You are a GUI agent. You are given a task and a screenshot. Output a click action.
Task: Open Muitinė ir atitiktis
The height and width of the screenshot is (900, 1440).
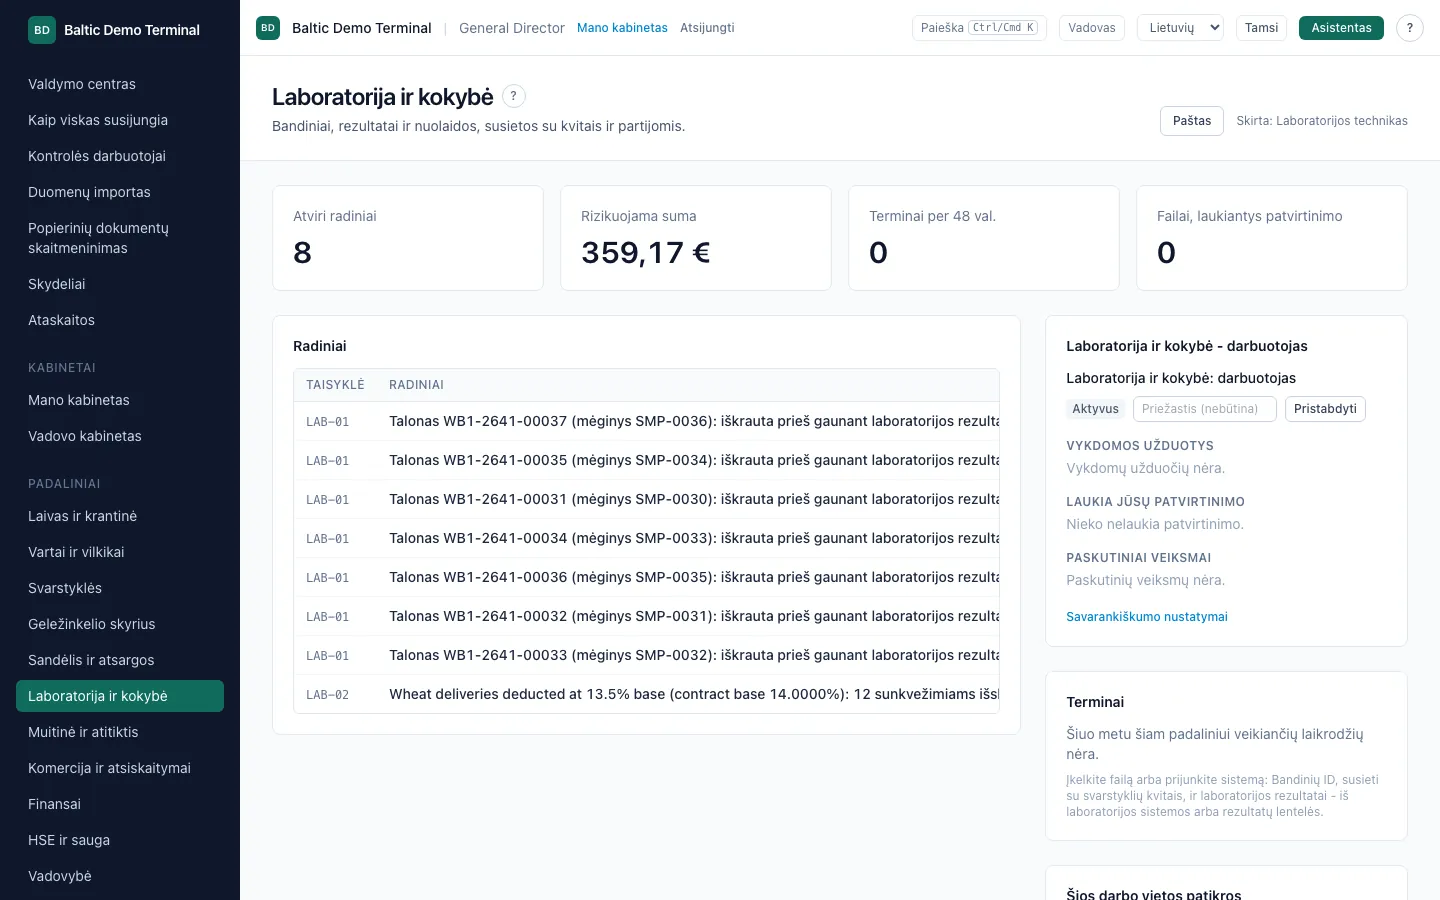(x=120, y=732)
